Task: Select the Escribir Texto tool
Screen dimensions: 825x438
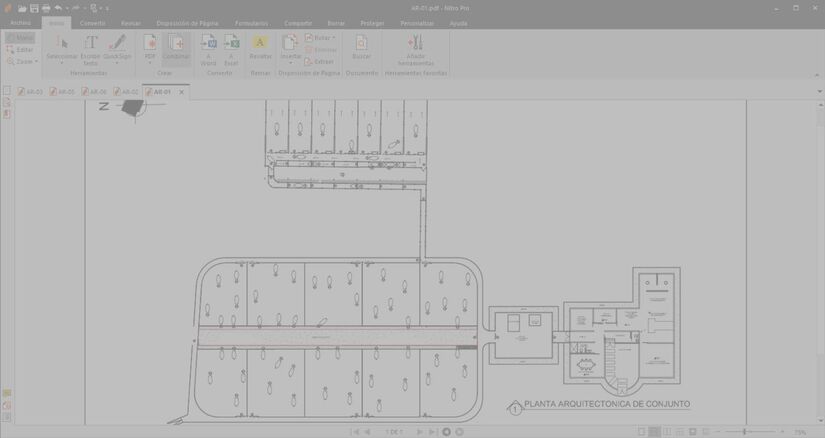Action: pyautogui.click(x=90, y=48)
